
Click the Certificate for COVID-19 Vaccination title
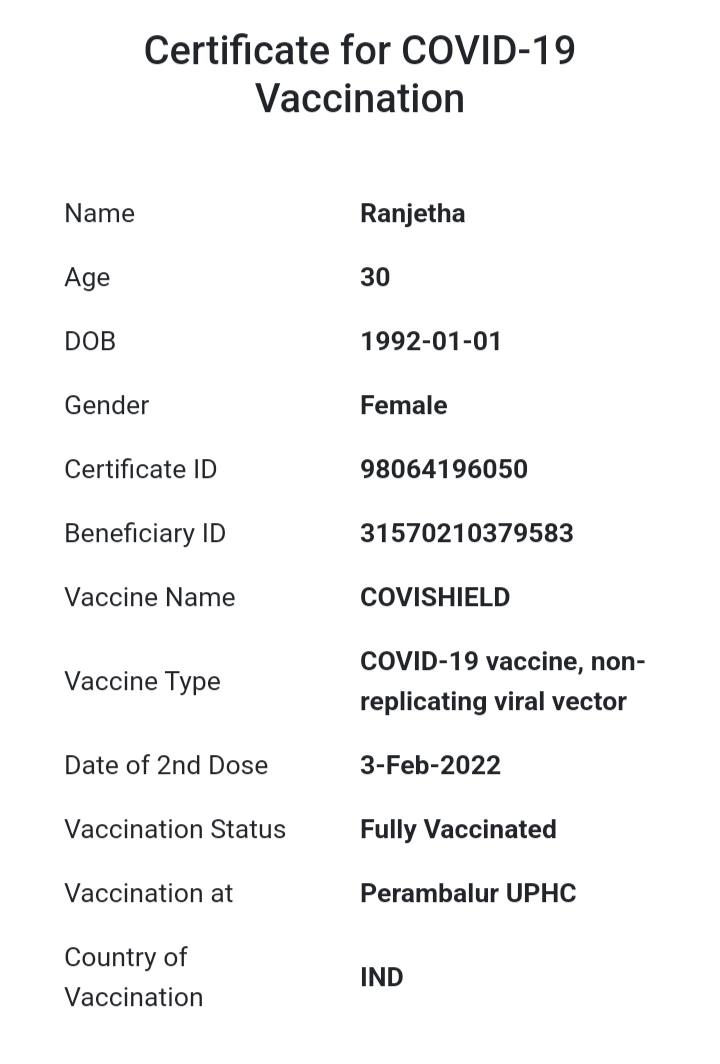tap(360, 74)
